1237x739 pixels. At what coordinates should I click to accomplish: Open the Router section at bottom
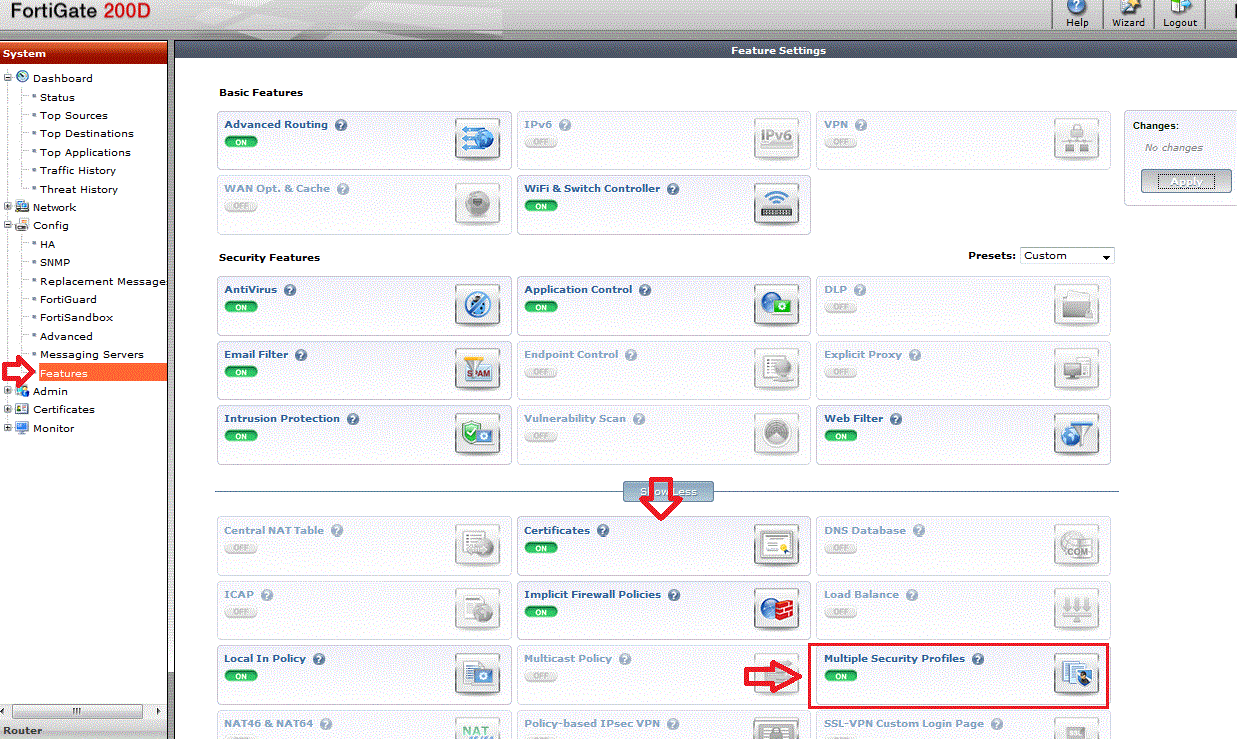pyautogui.click(x=83, y=730)
